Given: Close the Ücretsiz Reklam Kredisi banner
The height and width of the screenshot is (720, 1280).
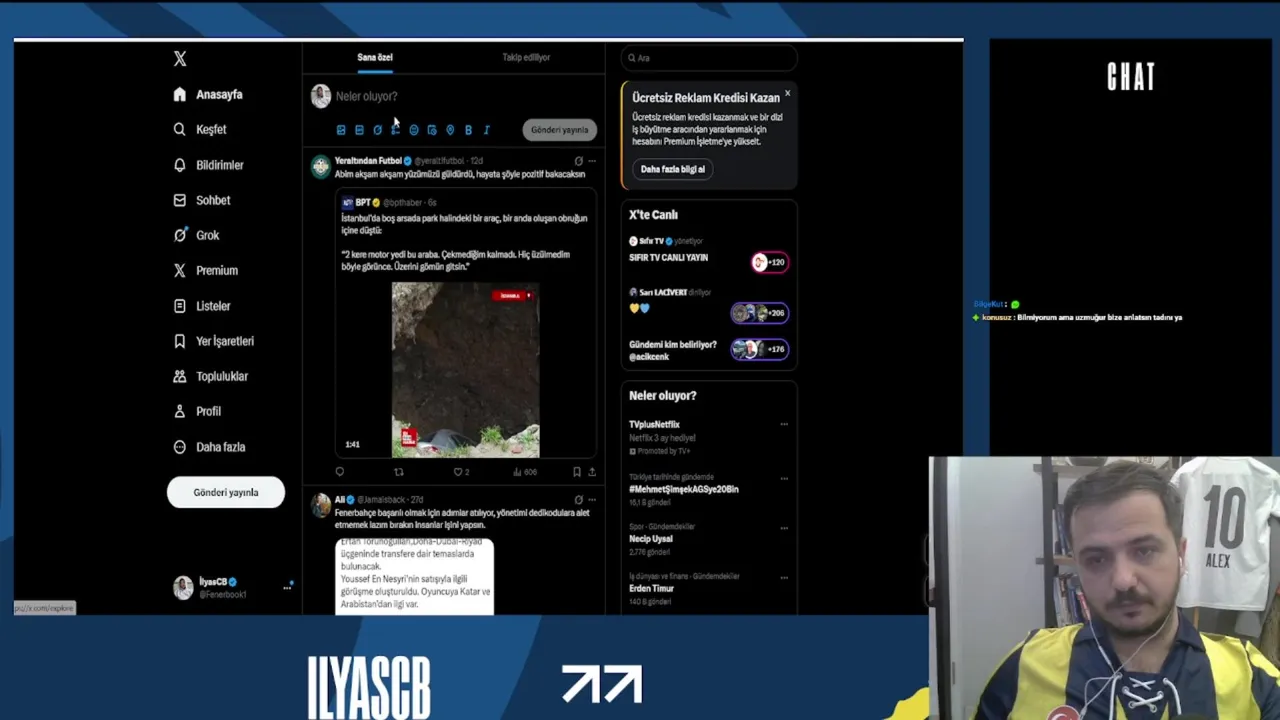Looking at the screenshot, I should 787,93.
